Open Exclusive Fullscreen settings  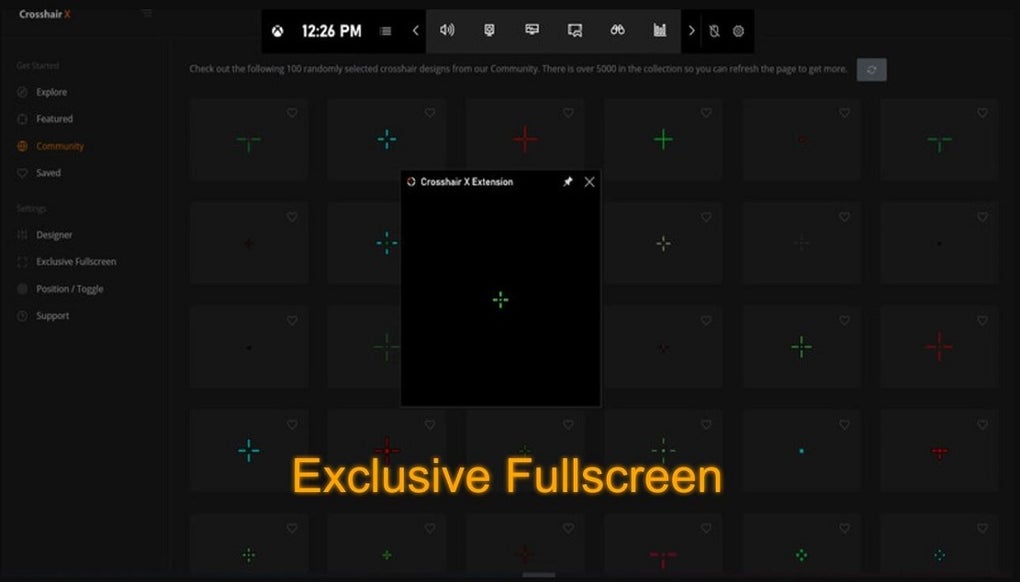(76, 261)
